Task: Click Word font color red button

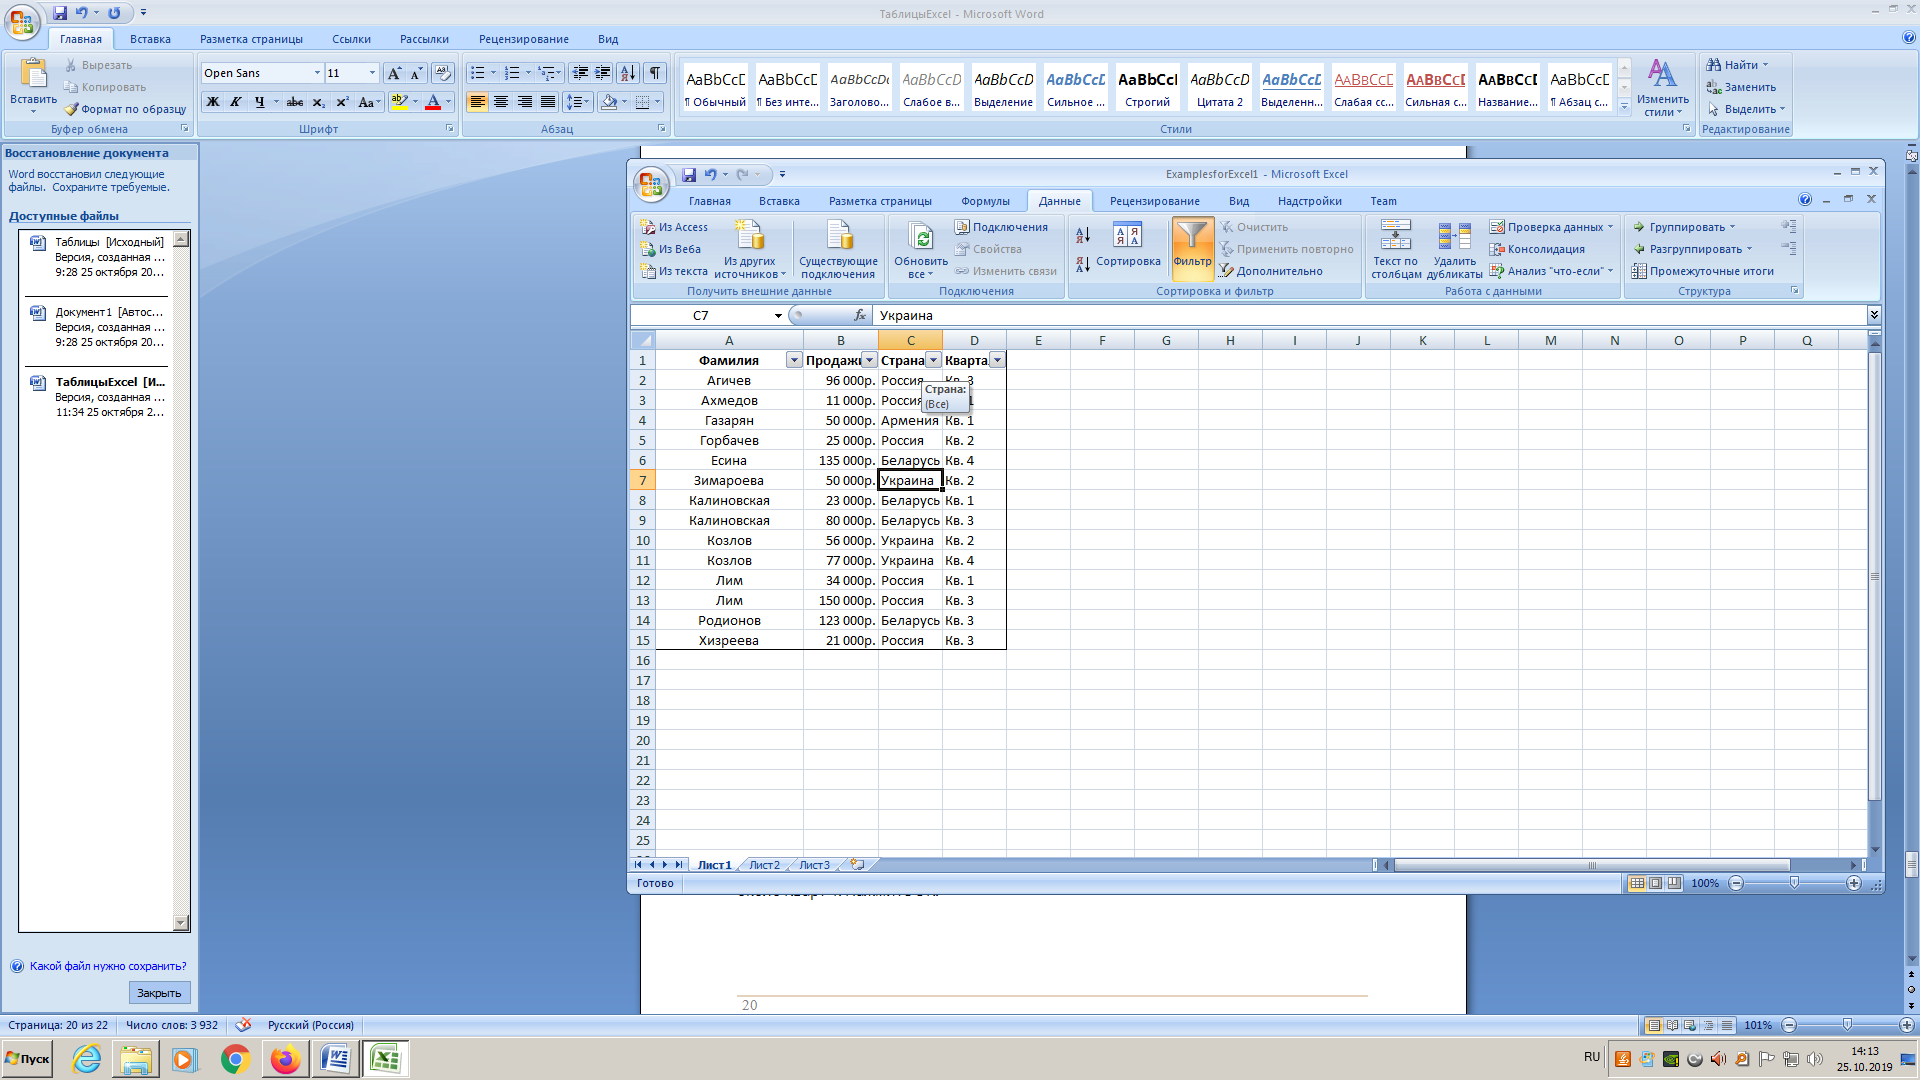Action: coord(433,103)
